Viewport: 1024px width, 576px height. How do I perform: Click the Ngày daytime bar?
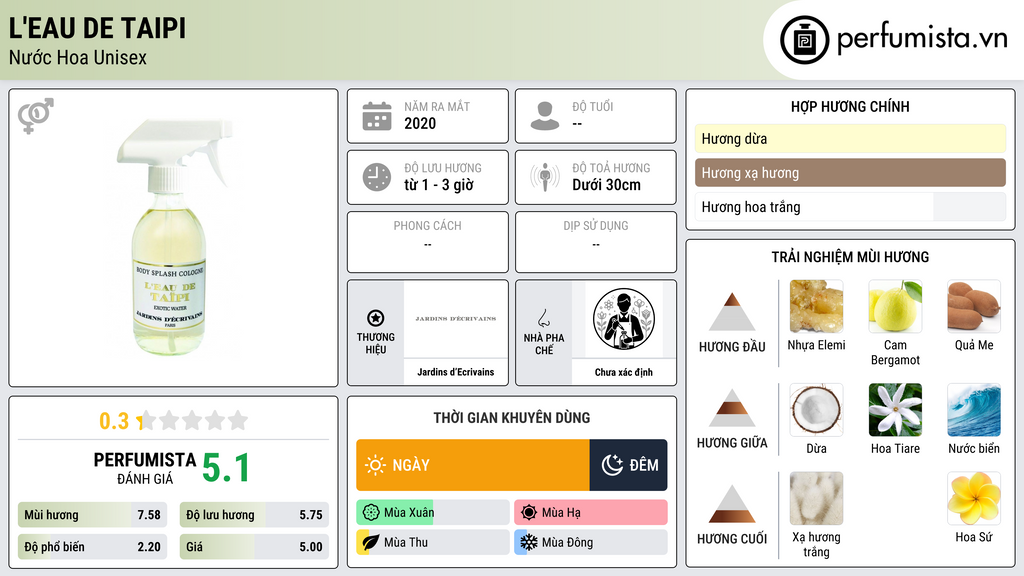click(473, 465)
